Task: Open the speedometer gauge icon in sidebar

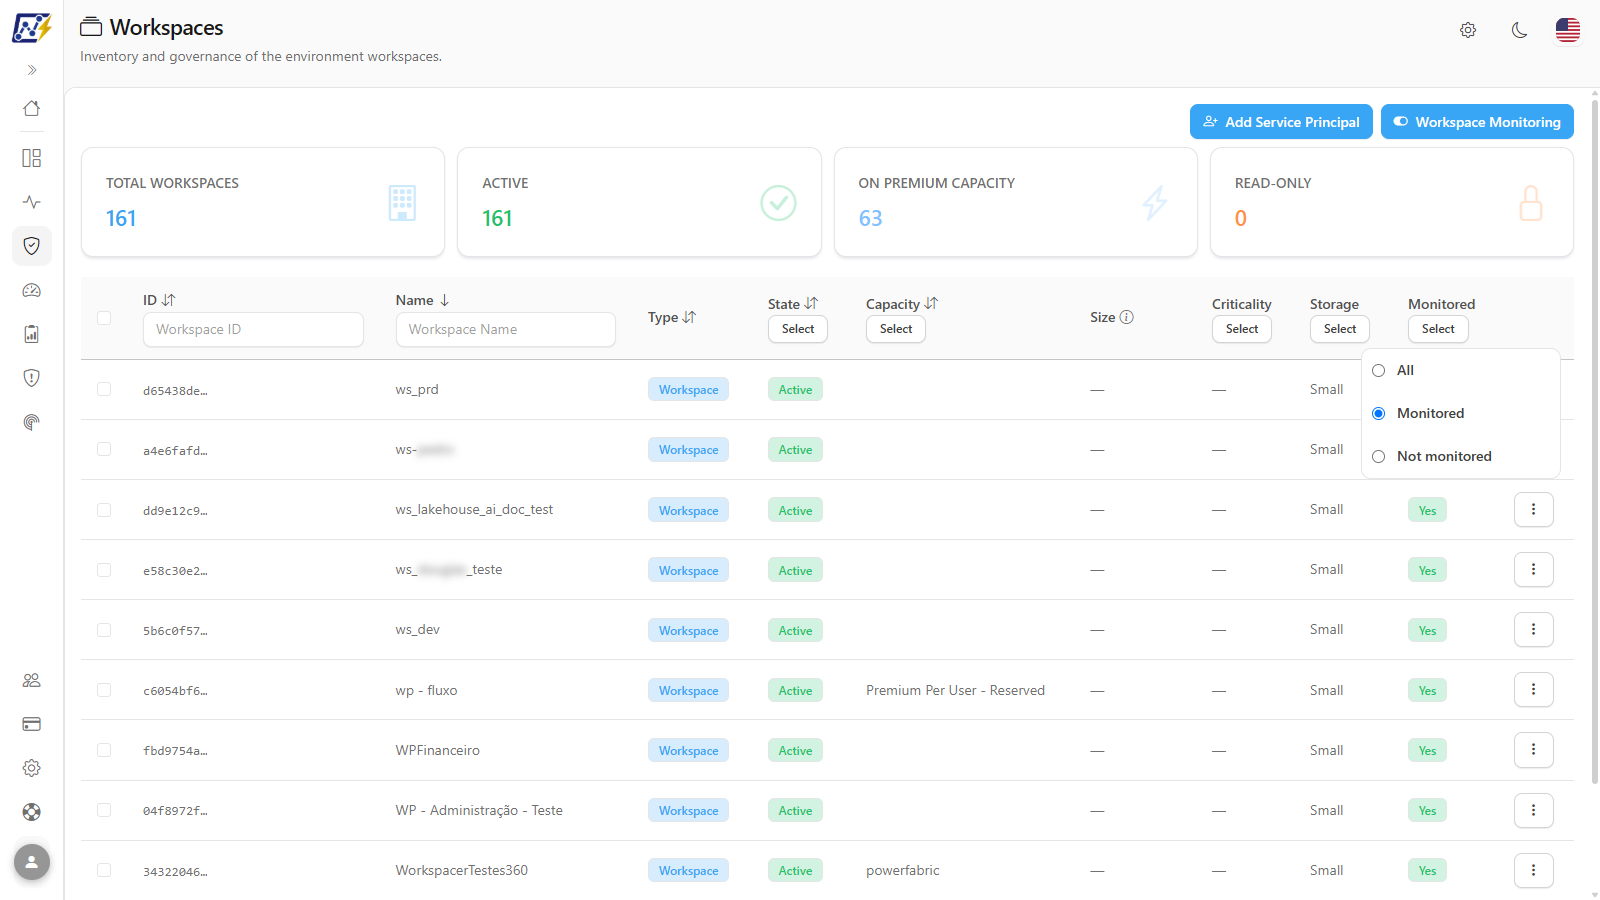Action: pos(32,290)
